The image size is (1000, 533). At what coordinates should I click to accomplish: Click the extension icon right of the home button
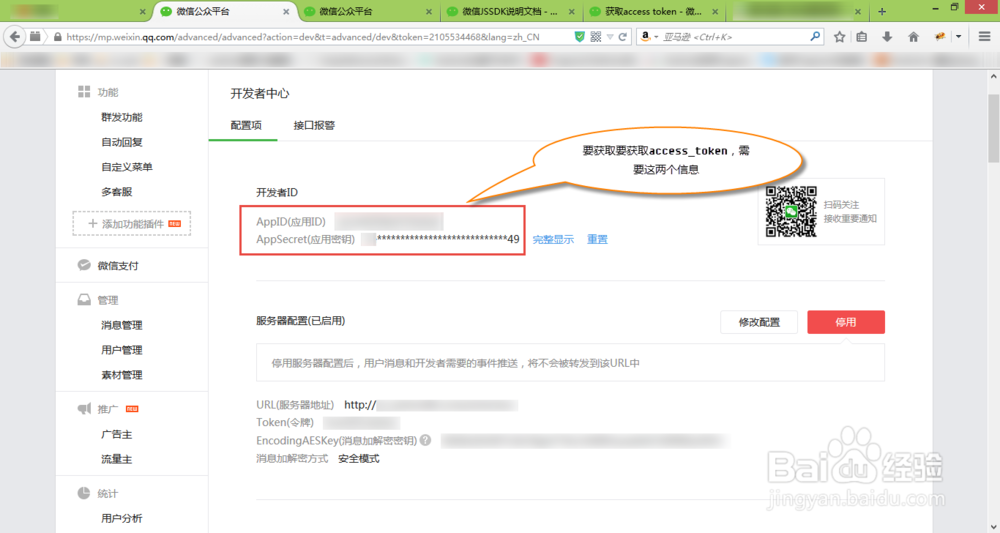(939, 37)
